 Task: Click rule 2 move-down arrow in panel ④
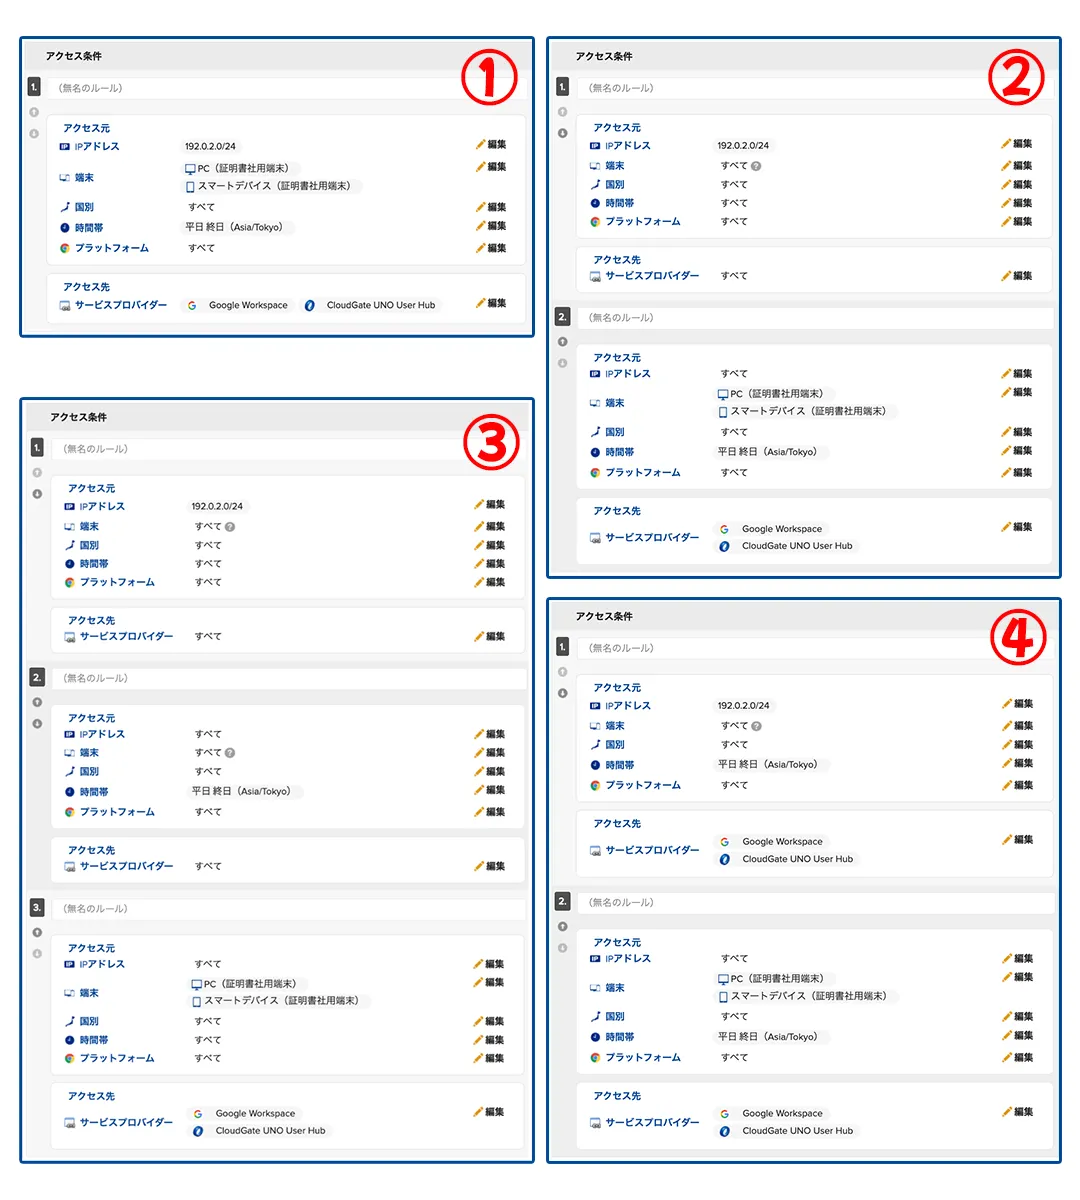coord(563,948)
